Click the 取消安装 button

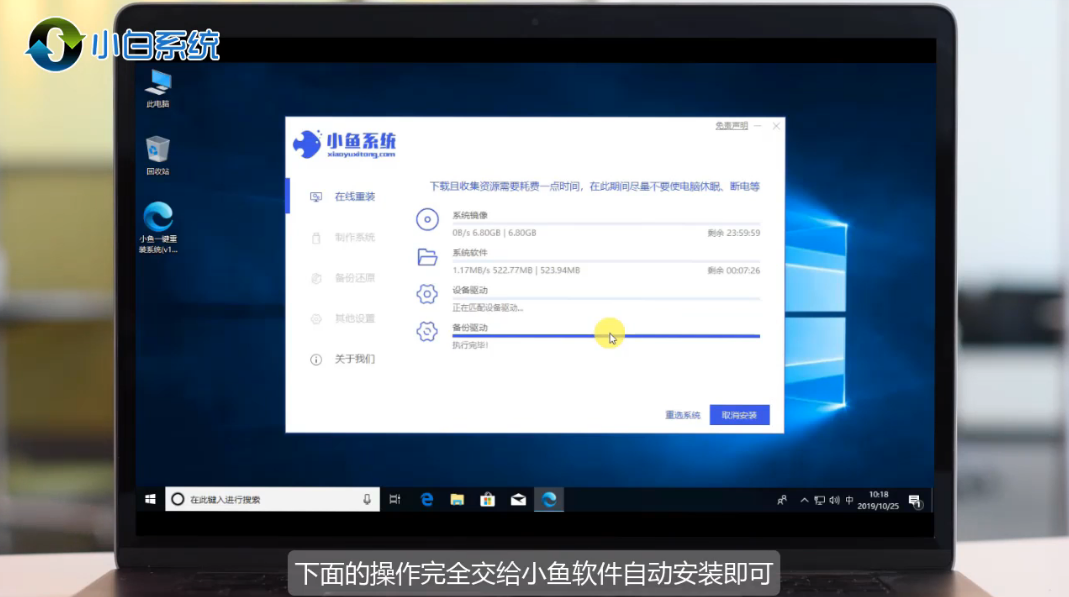click(x=740, y=415)
